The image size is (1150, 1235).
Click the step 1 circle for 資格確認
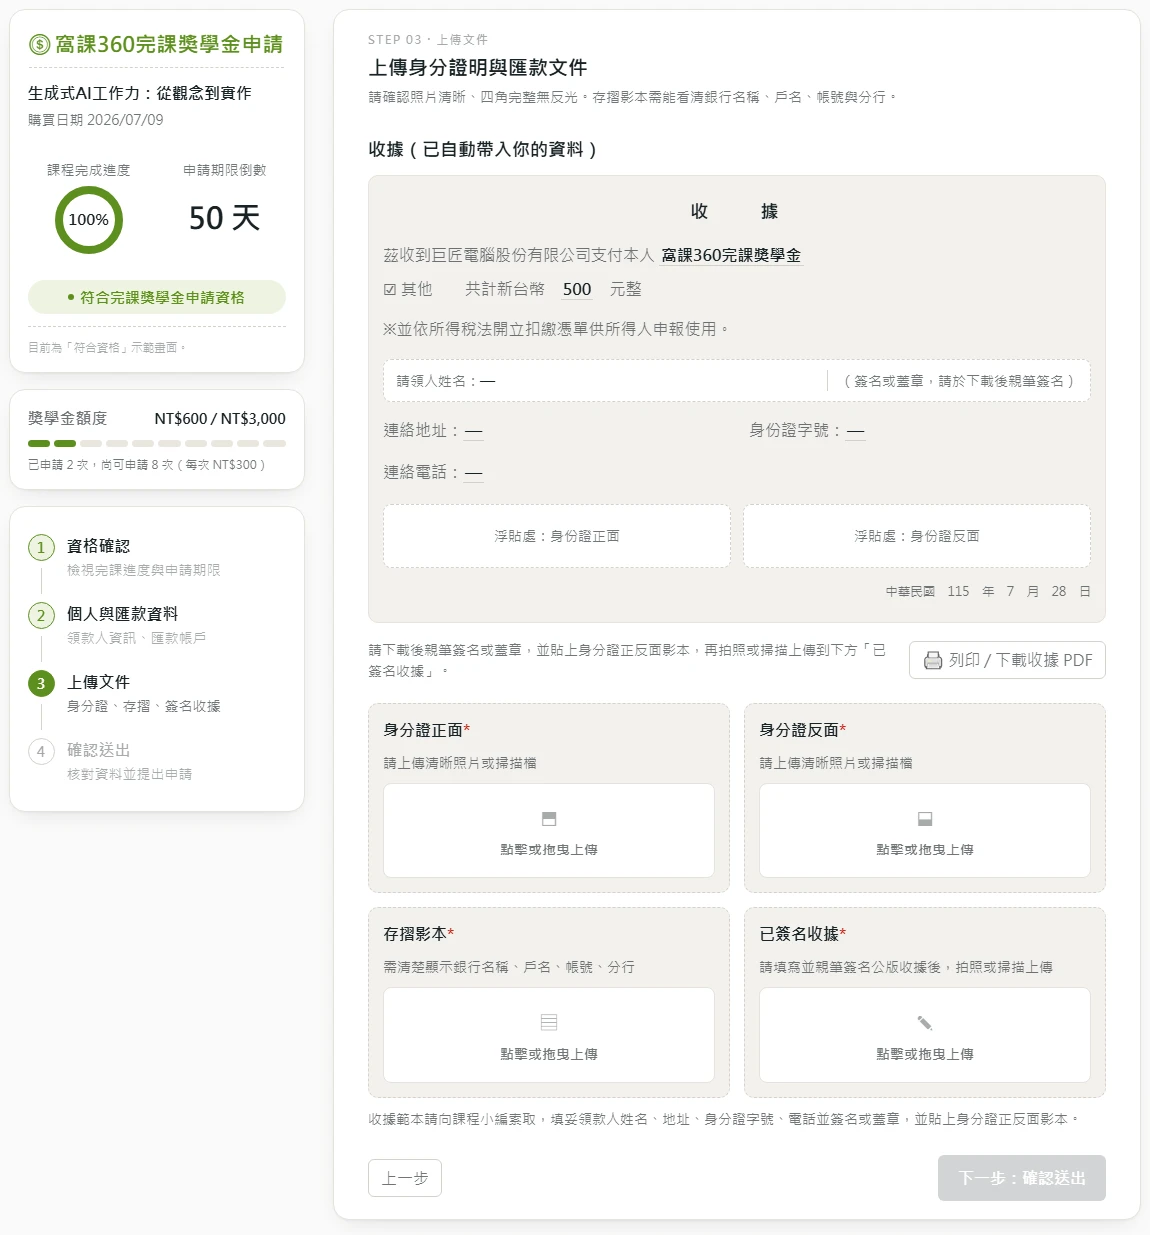pos(41,548)
